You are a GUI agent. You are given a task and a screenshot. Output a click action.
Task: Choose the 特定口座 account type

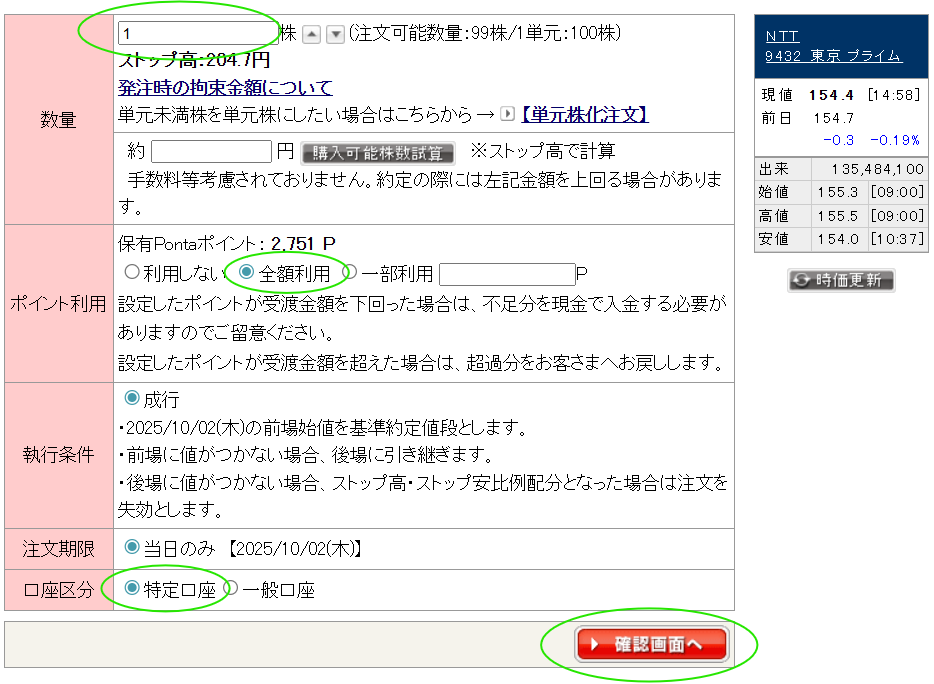click(x=131, y=589)
